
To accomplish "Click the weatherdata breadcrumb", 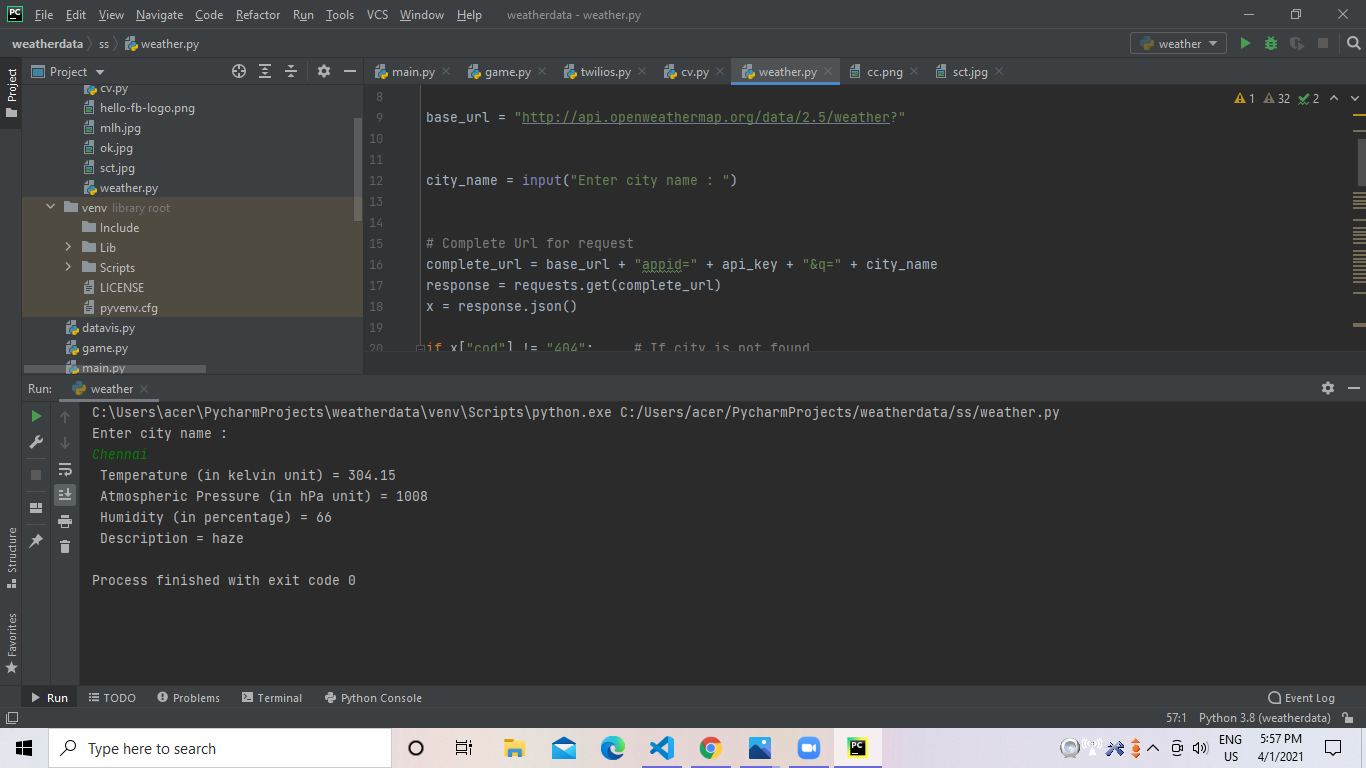I will point(47,44).
